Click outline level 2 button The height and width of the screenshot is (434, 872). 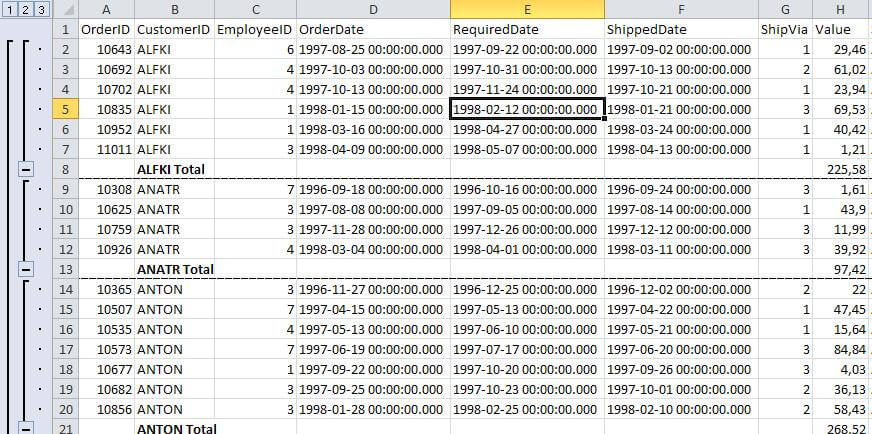click(26, 9)
